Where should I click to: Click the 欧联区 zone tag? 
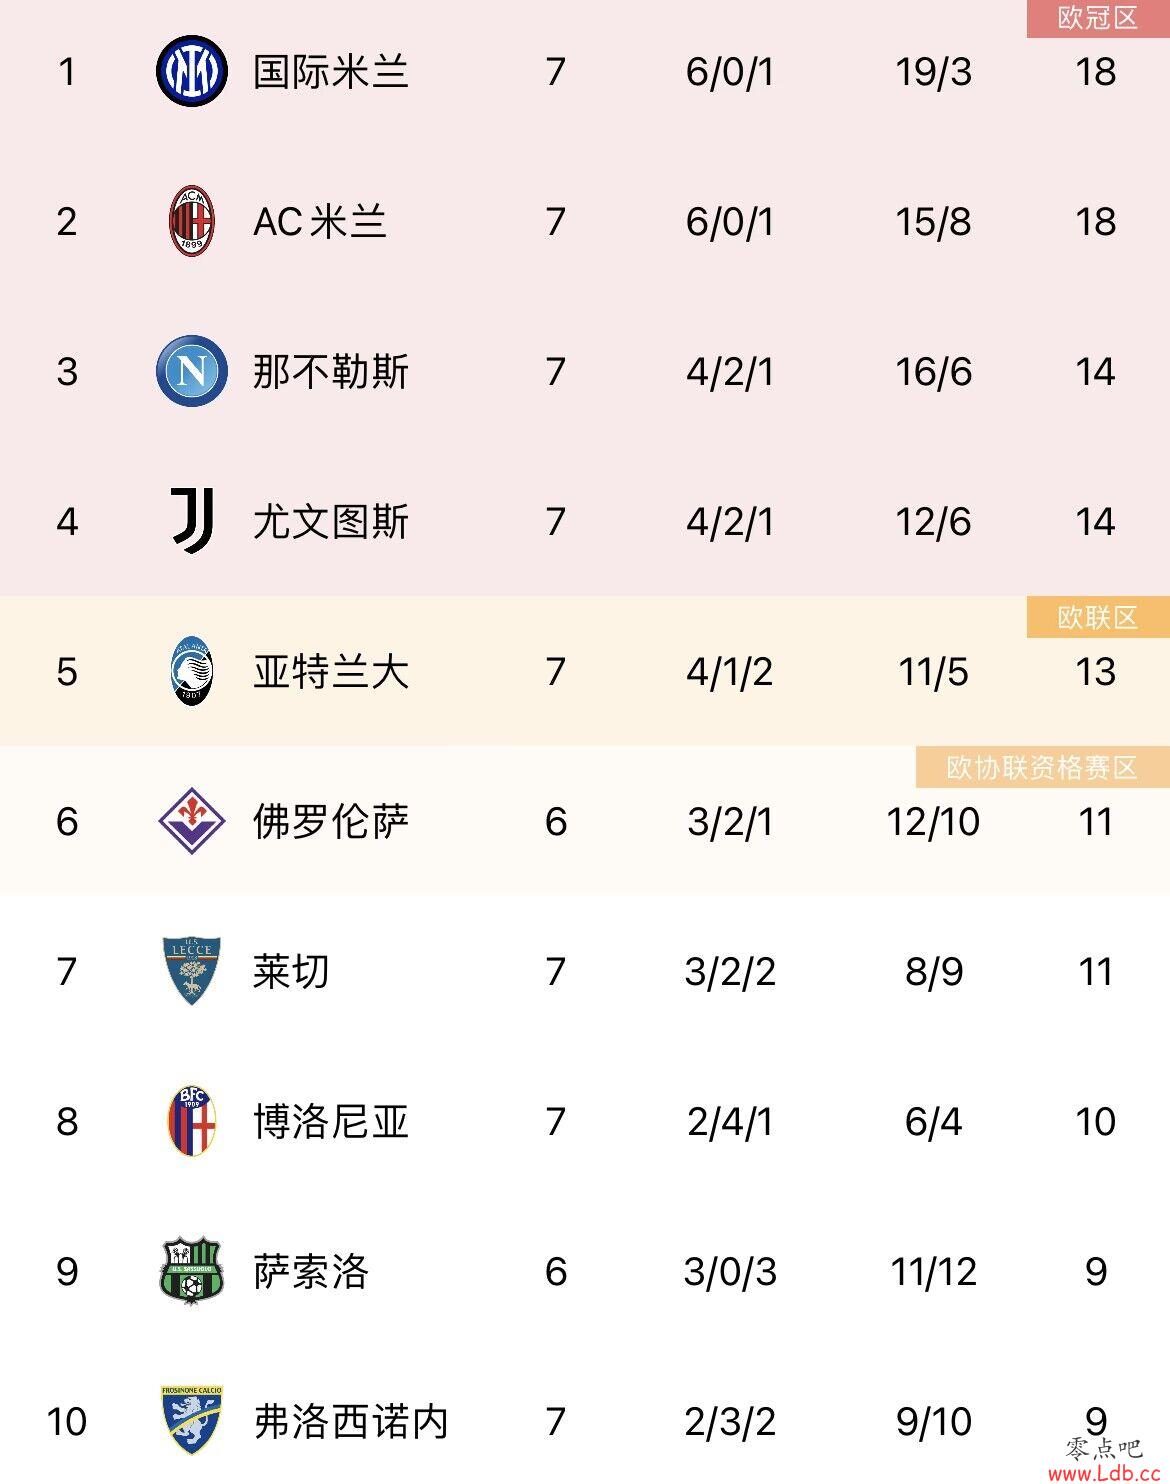pyautogui.click(x=1098, y=617)
